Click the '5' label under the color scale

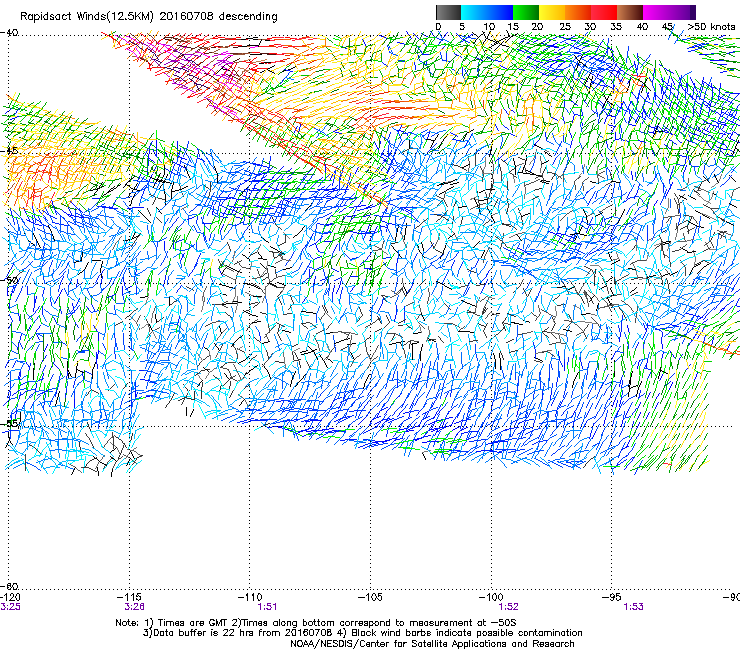(462, 27)
